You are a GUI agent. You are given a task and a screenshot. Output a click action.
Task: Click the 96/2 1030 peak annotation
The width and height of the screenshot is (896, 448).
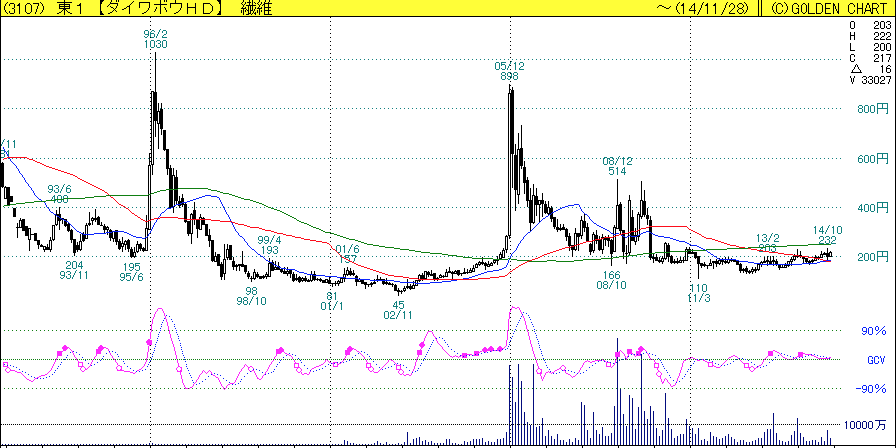[155, 39]
